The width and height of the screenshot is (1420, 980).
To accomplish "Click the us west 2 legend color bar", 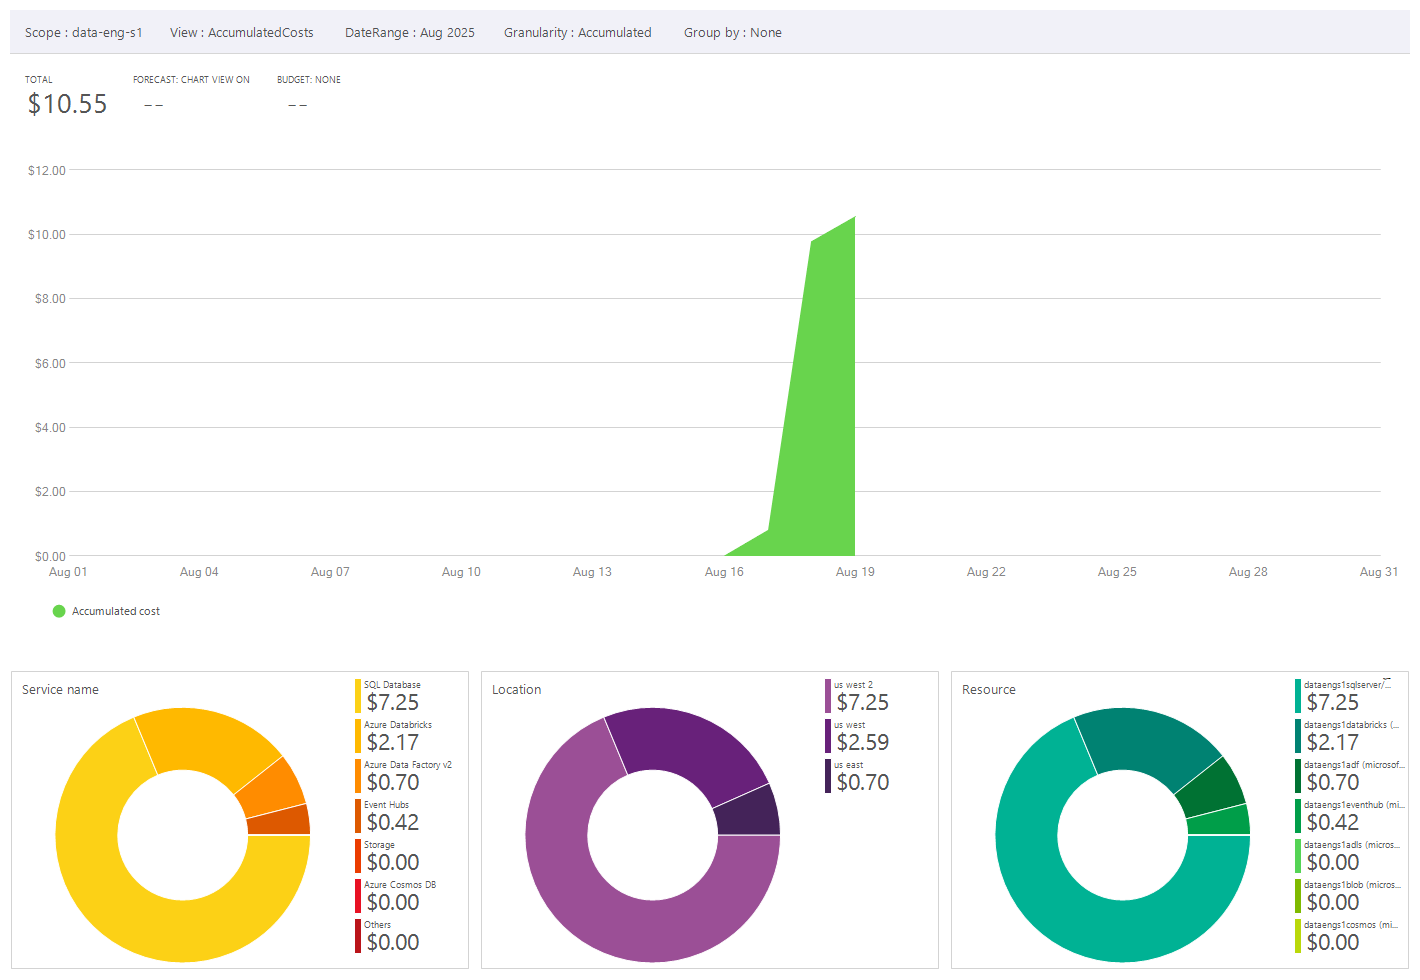I will [828, 696].
